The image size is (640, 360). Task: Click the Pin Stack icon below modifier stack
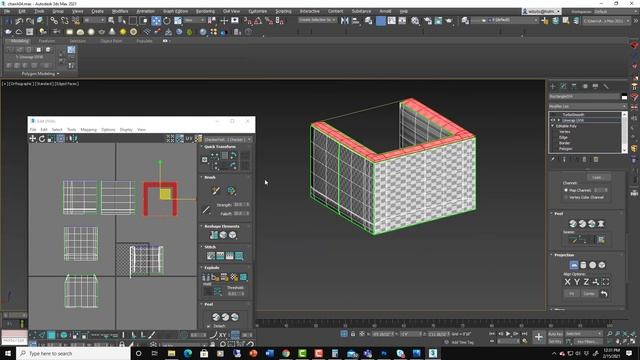click(553, 160)
